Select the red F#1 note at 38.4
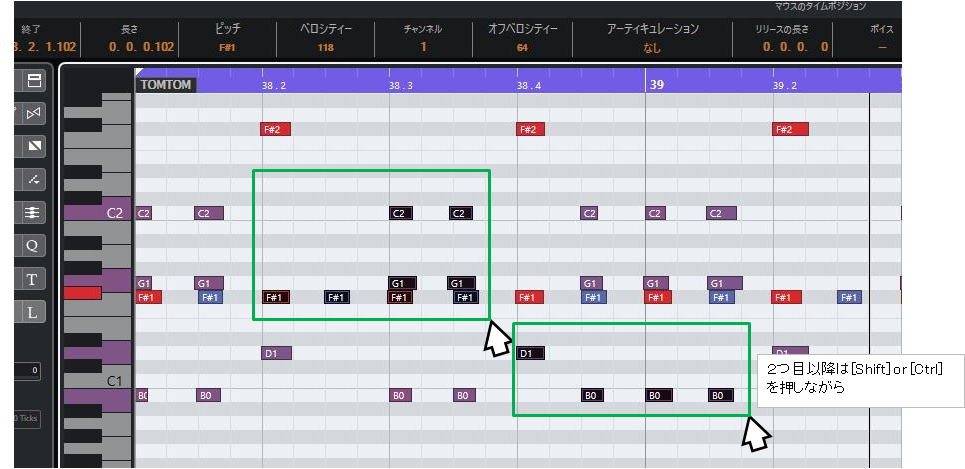The height and width of the screenshot is (469, 965). tap(529, 298)
